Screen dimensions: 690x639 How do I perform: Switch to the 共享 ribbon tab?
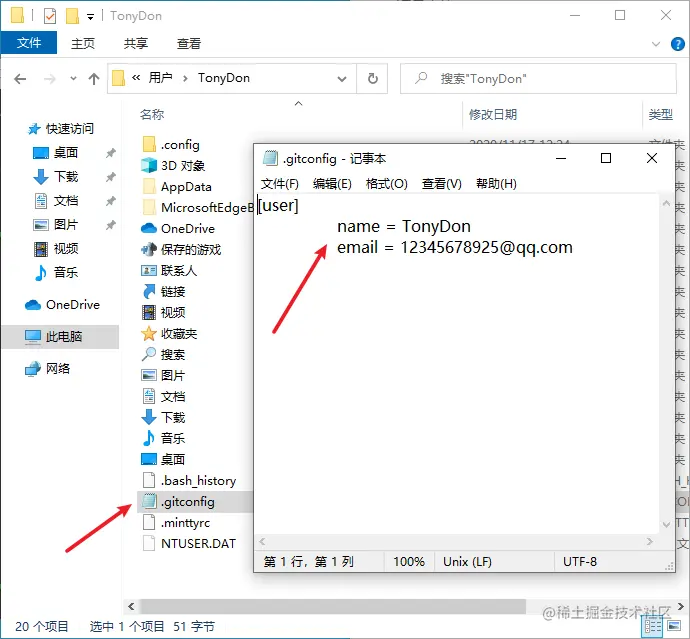[x=136, y=43]
